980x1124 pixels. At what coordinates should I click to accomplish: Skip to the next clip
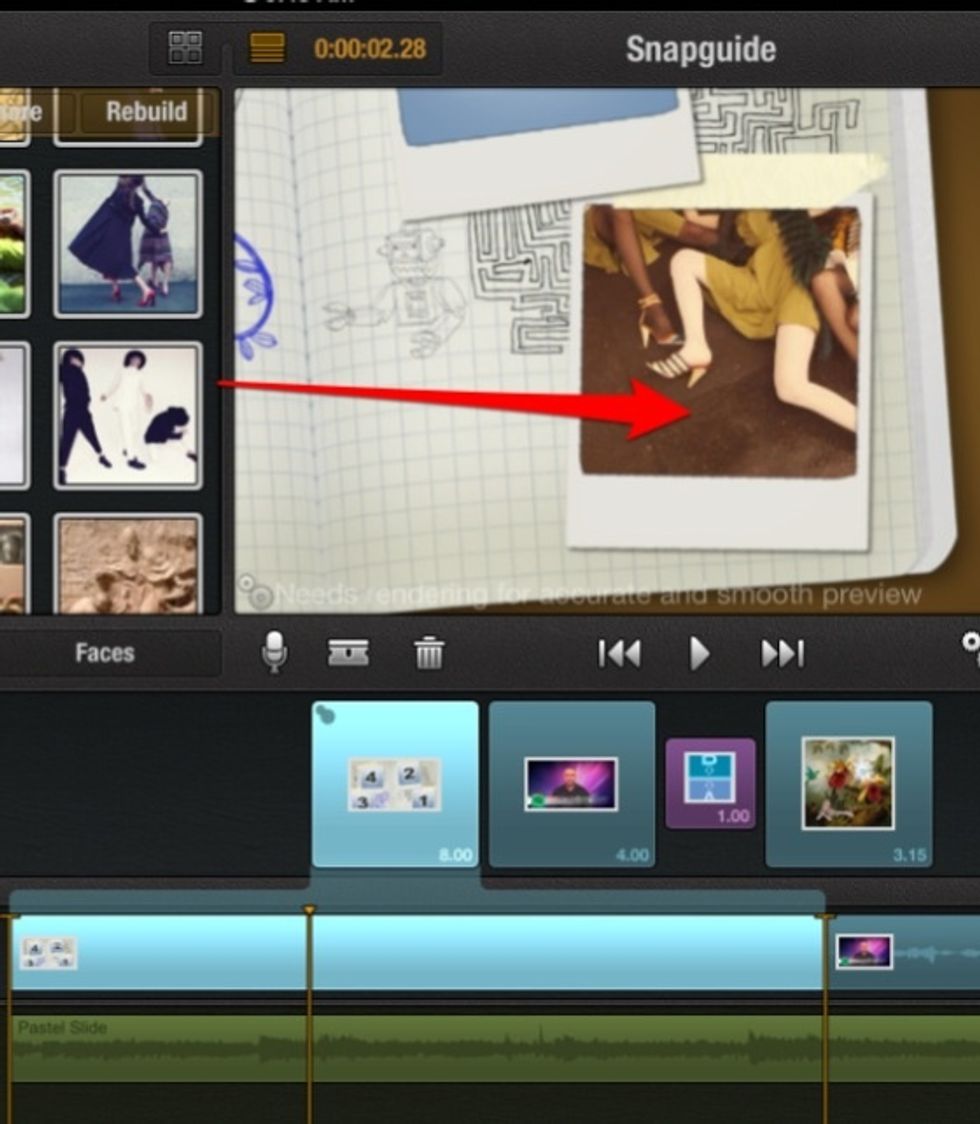coord(782,653)
